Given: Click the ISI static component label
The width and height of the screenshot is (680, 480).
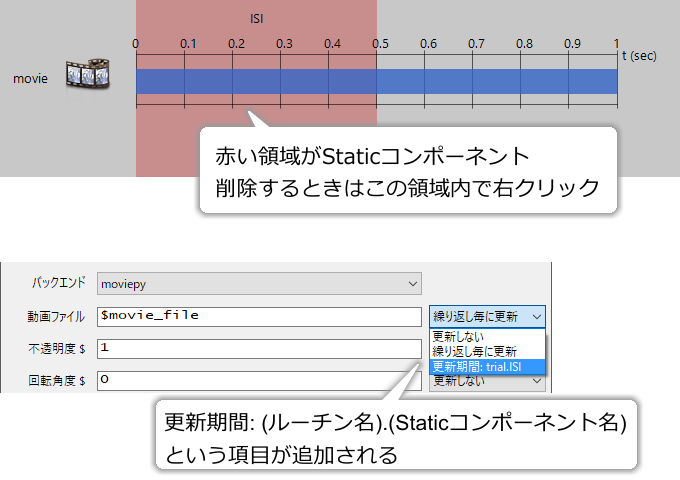Looking at the screenshot, I should click(257, 19).
